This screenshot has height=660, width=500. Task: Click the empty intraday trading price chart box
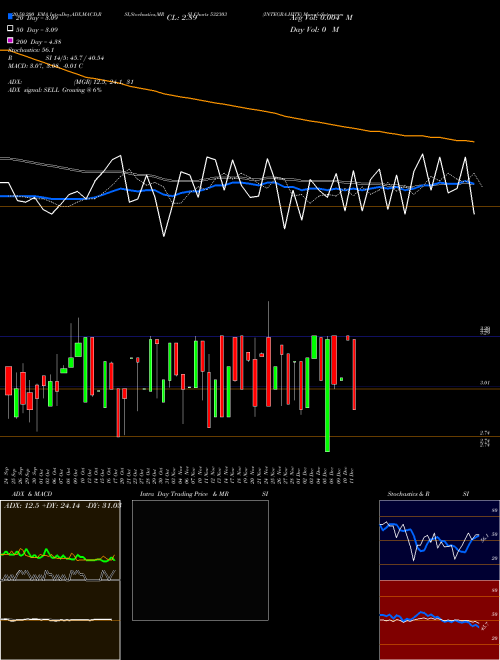[x=200, y=560]
